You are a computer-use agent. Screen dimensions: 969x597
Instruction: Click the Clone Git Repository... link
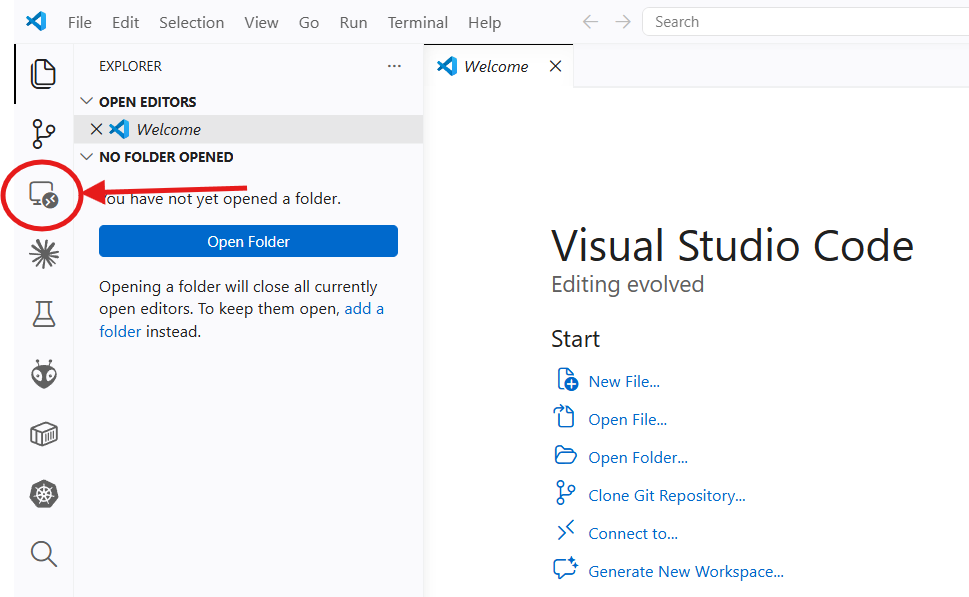[x=667, y=496]
